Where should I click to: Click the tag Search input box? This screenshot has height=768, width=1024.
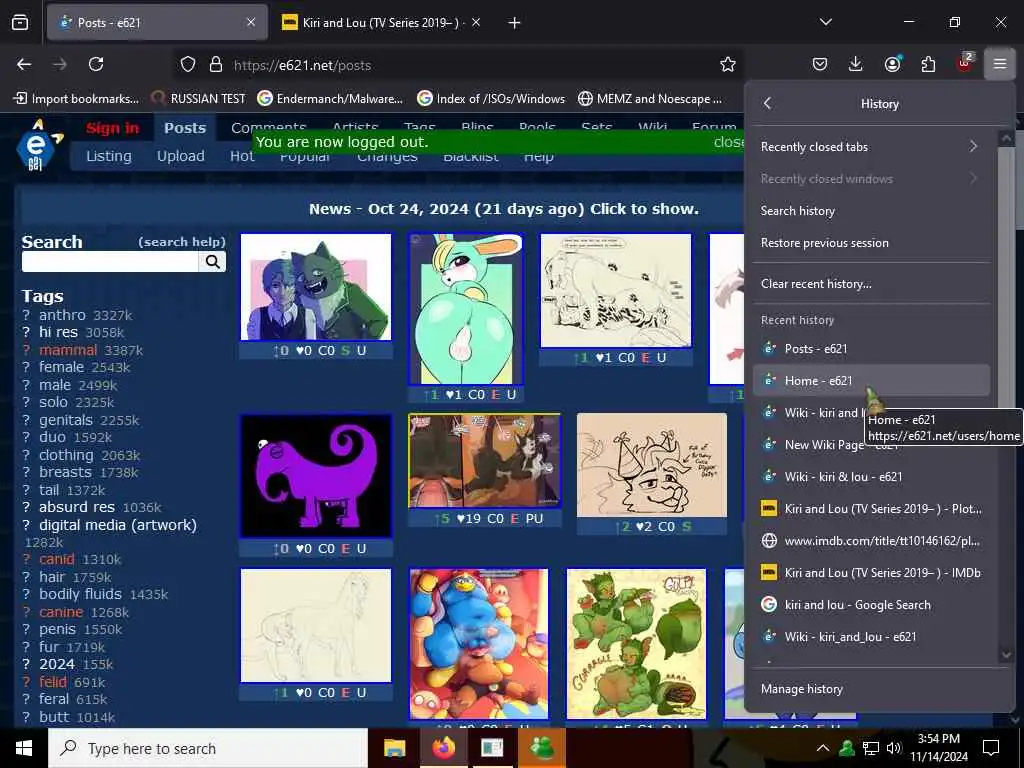click(110, 262)
